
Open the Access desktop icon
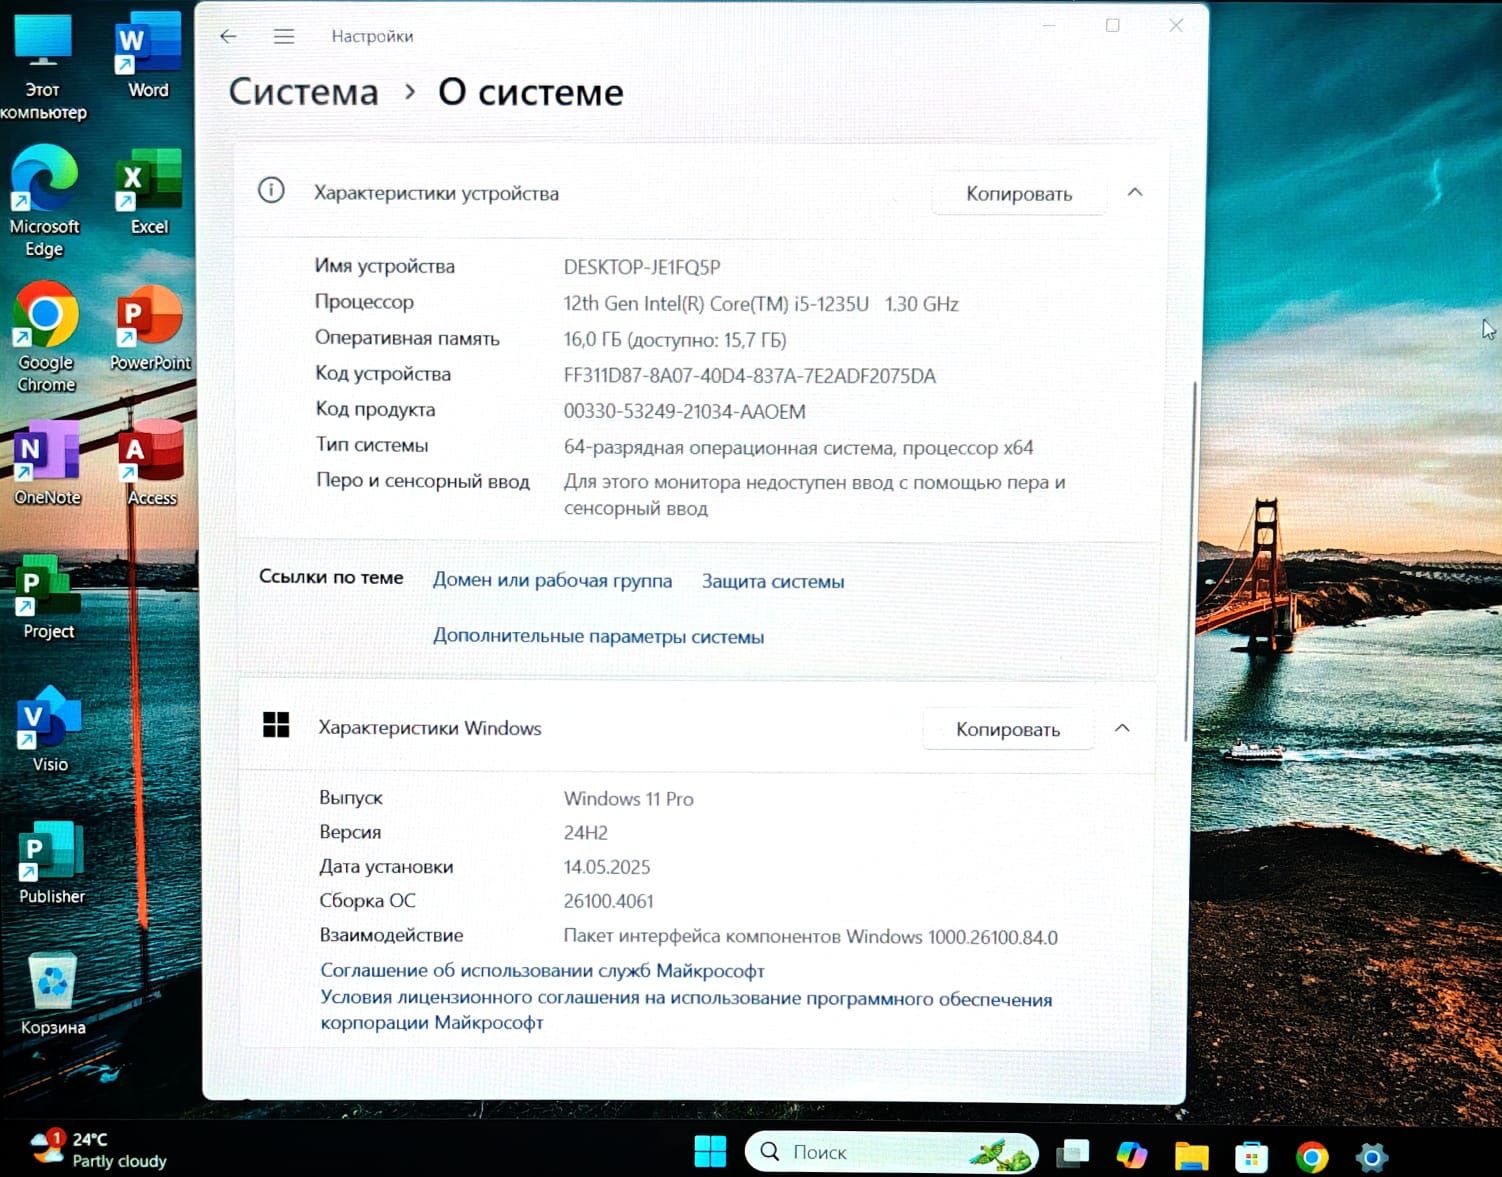pos(151,462)
